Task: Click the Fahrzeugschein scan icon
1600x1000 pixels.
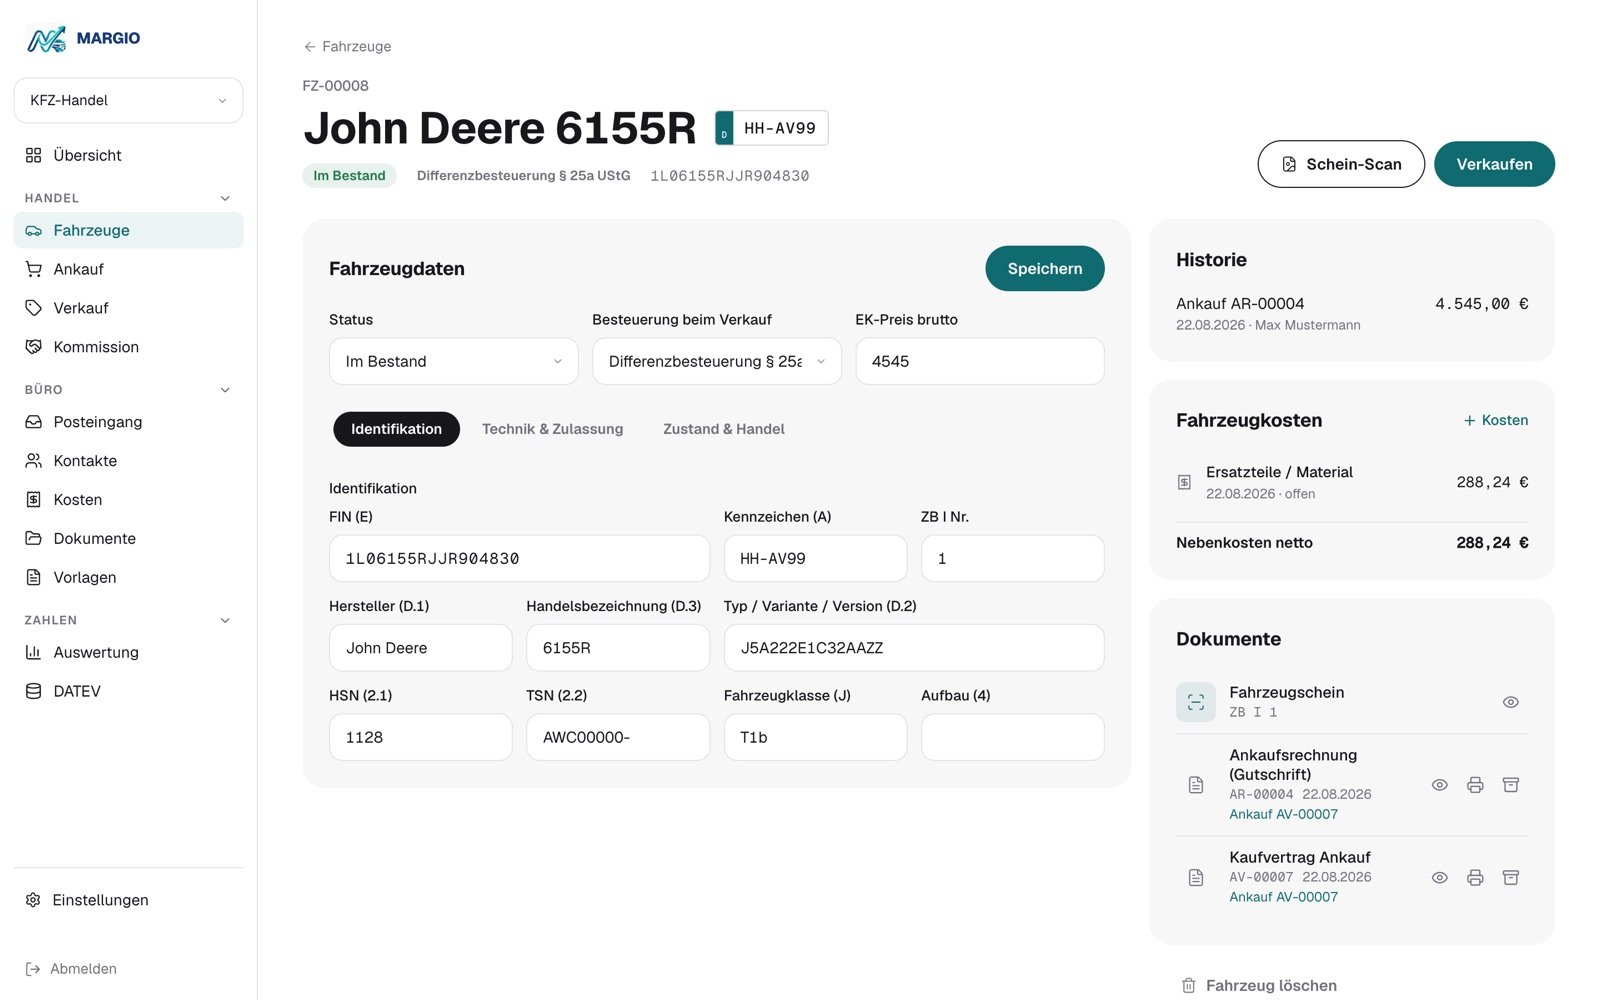Action: tap(1196, 702)
